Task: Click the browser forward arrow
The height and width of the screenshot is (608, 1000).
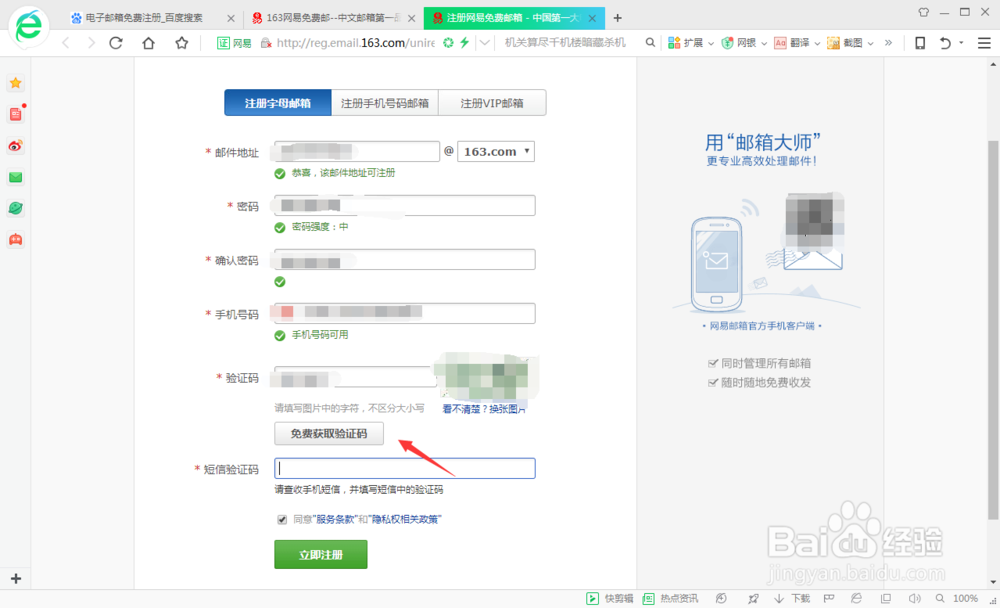Action: click(91, 43)
